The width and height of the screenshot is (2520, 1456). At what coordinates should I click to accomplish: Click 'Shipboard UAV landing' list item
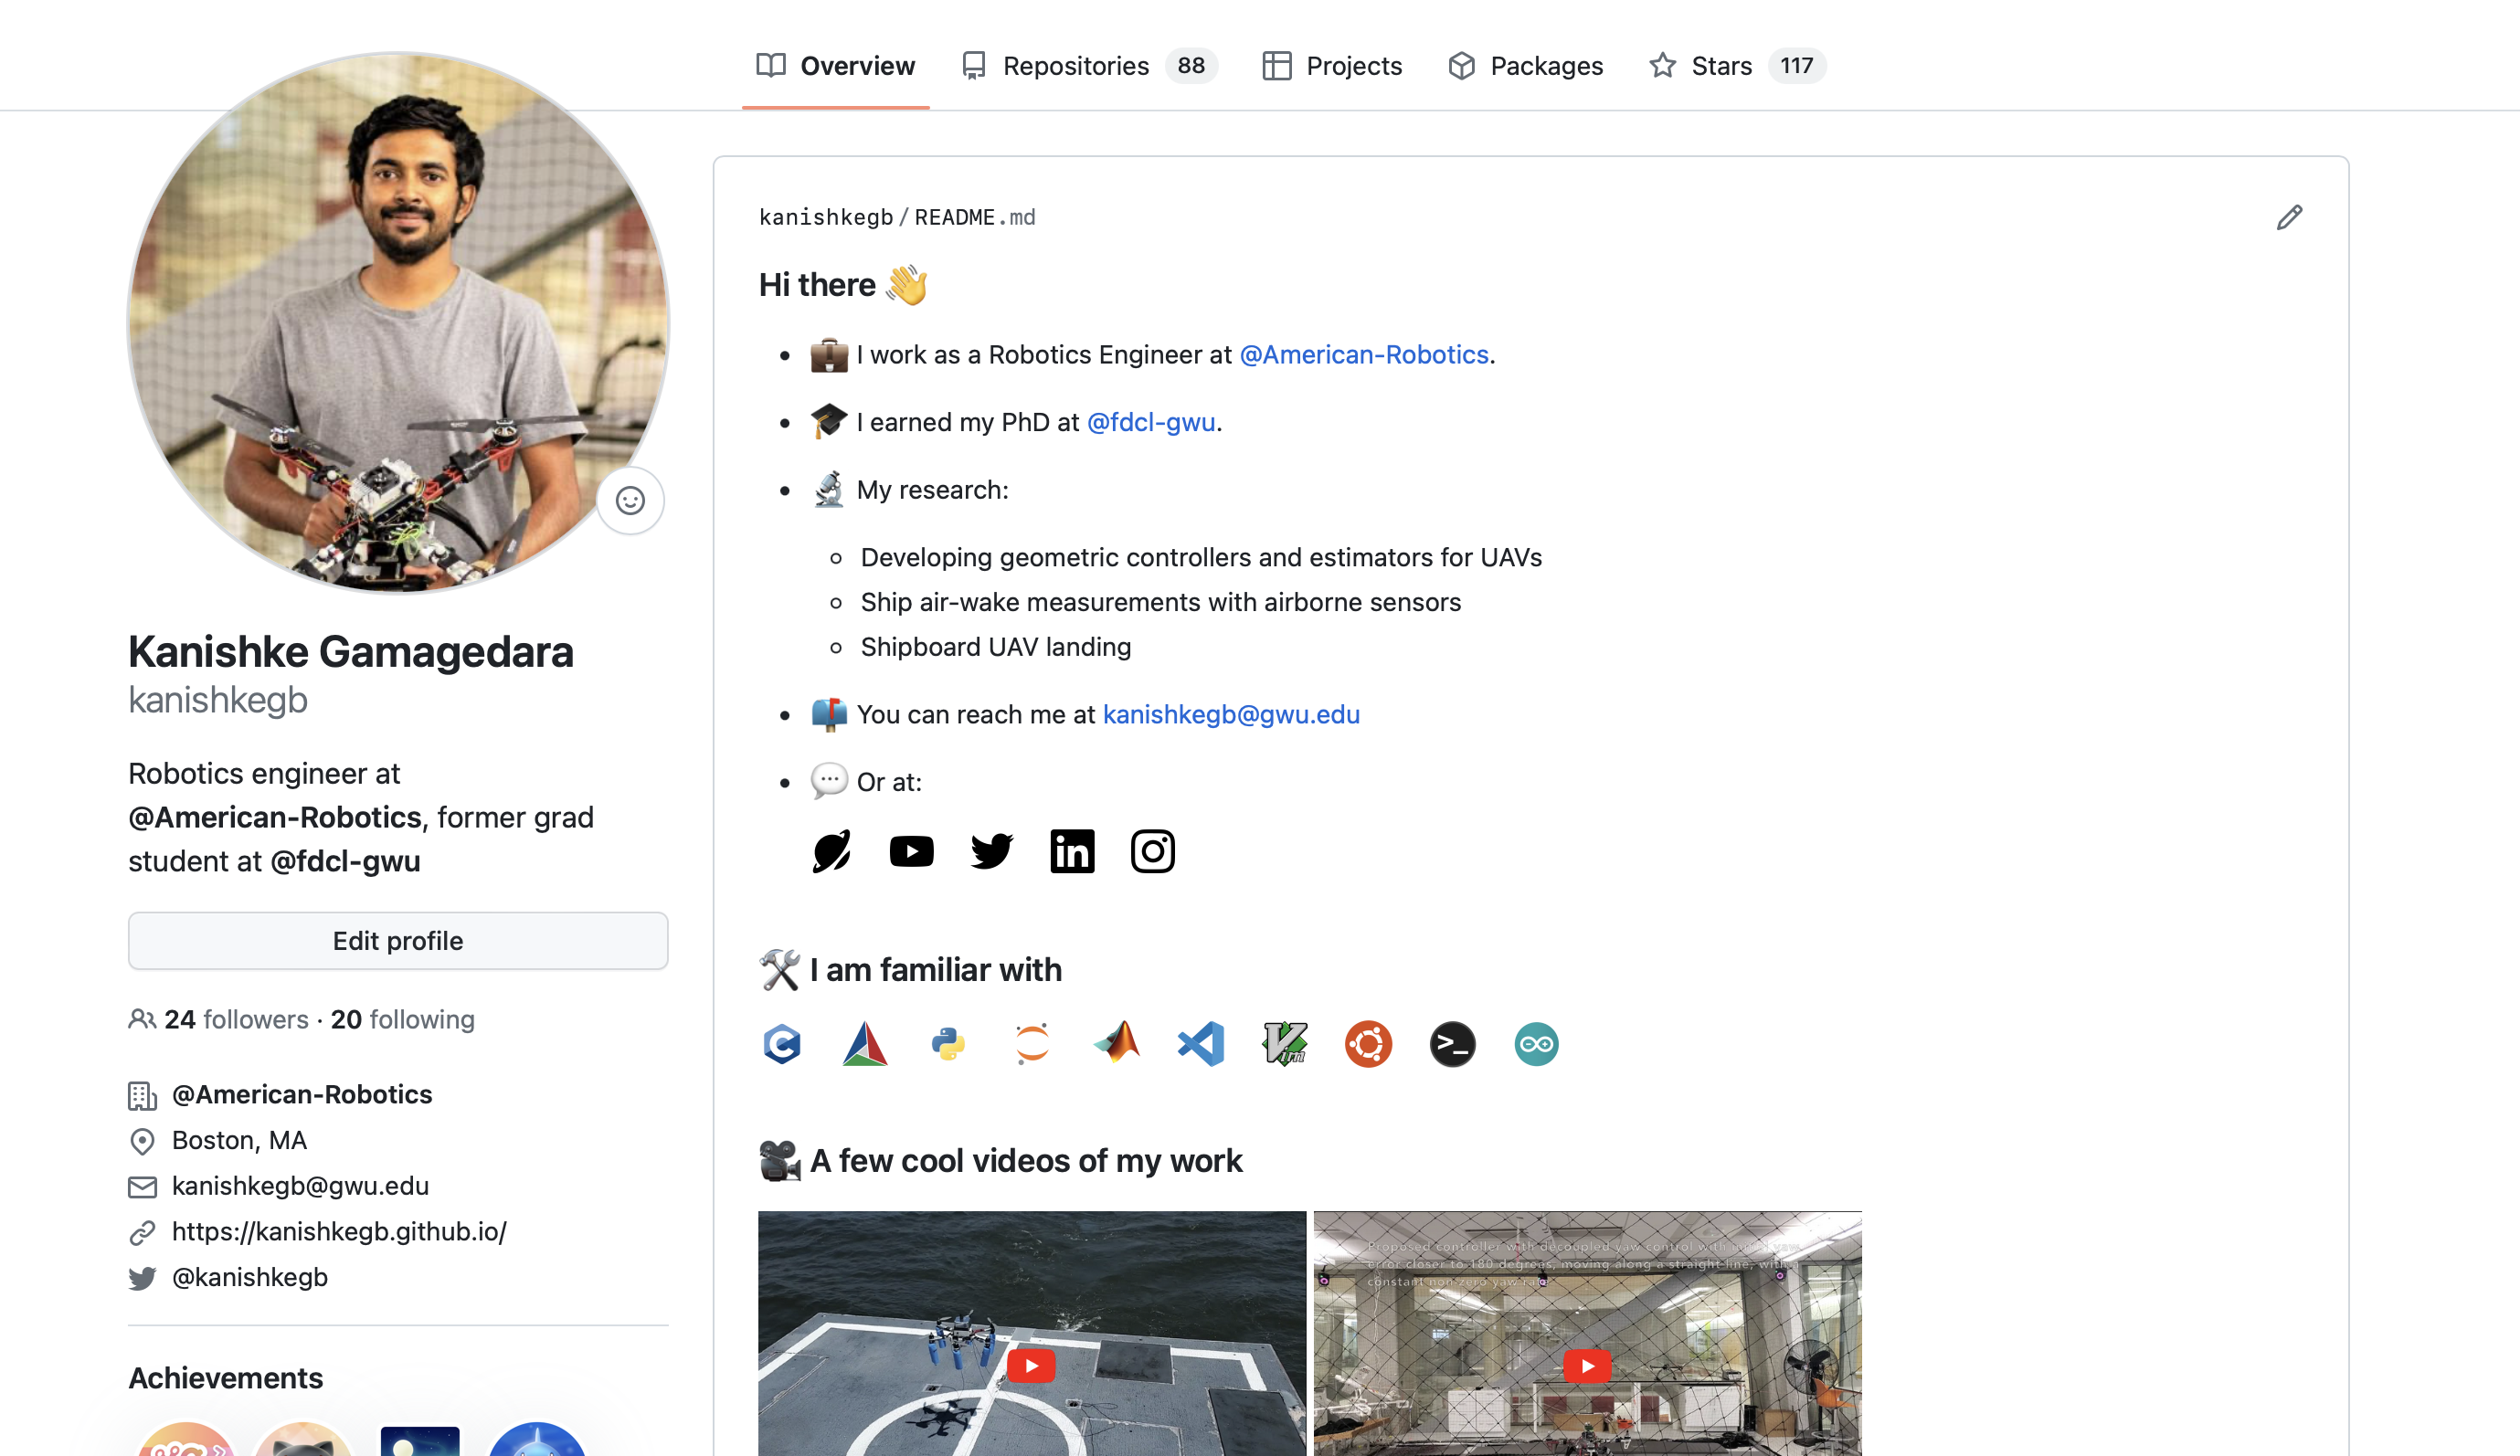point(996,647)
